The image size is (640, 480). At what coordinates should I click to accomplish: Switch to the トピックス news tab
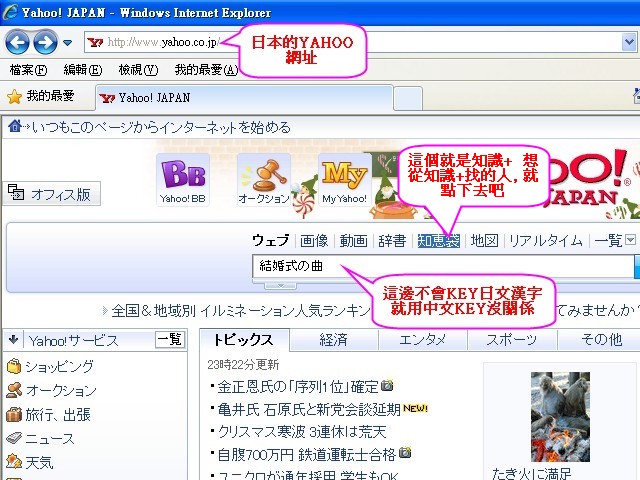coord(244,340)
